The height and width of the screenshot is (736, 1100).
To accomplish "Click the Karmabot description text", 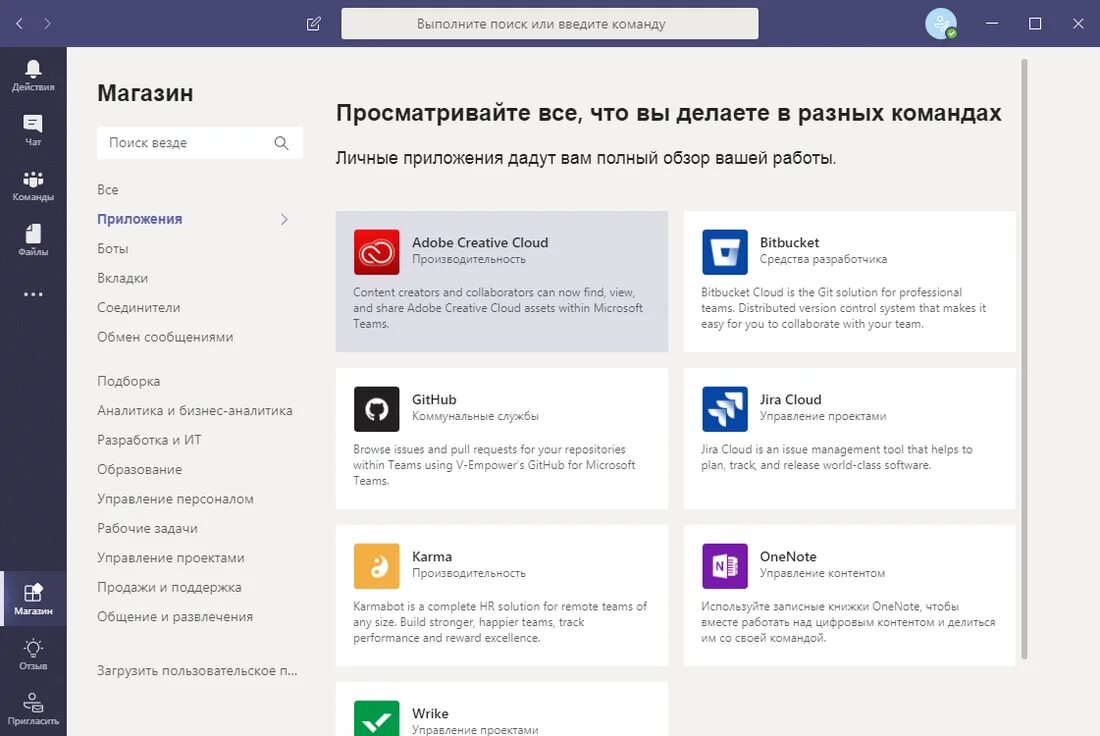I will [500, 622].
